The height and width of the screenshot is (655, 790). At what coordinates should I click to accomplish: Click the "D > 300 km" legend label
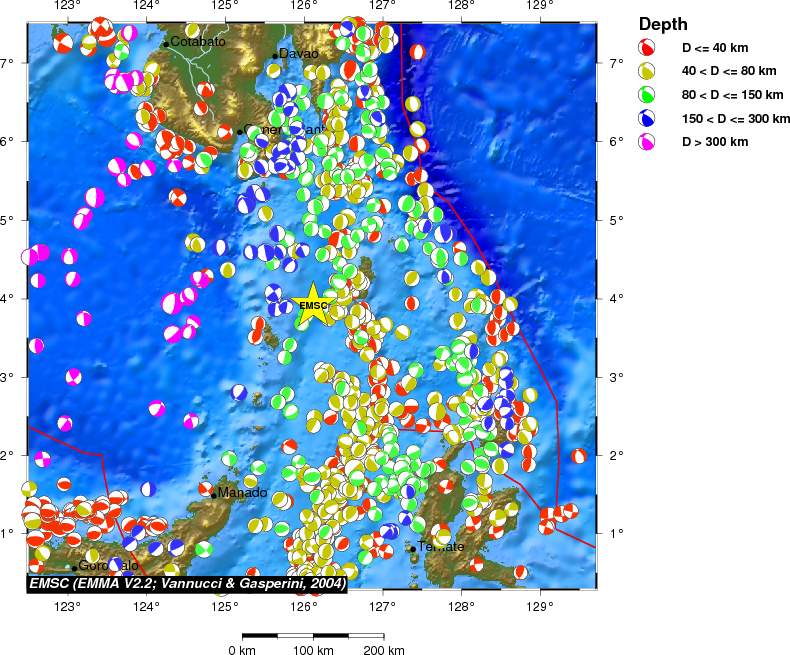(x=715, y=142)
